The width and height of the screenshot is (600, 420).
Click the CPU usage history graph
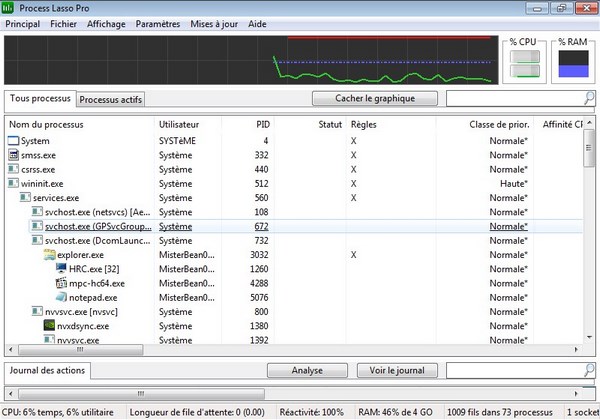251,60
